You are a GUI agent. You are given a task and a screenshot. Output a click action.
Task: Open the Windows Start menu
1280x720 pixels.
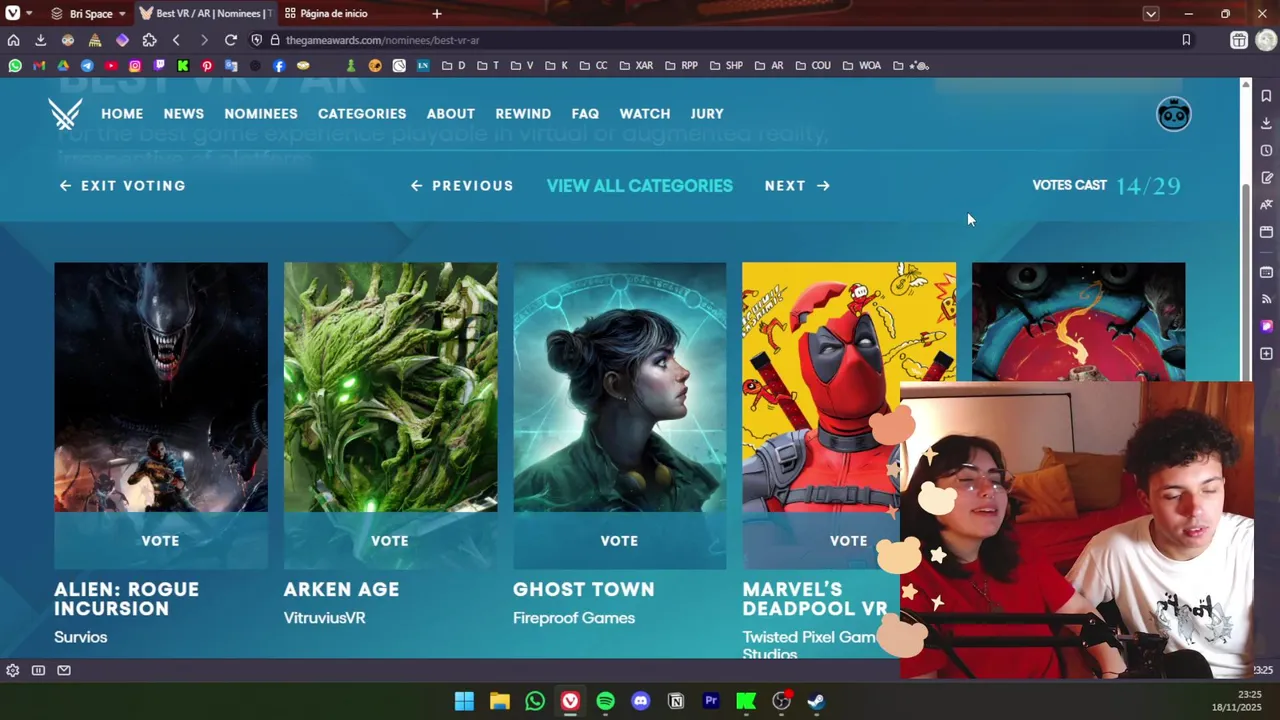[464, 701]
